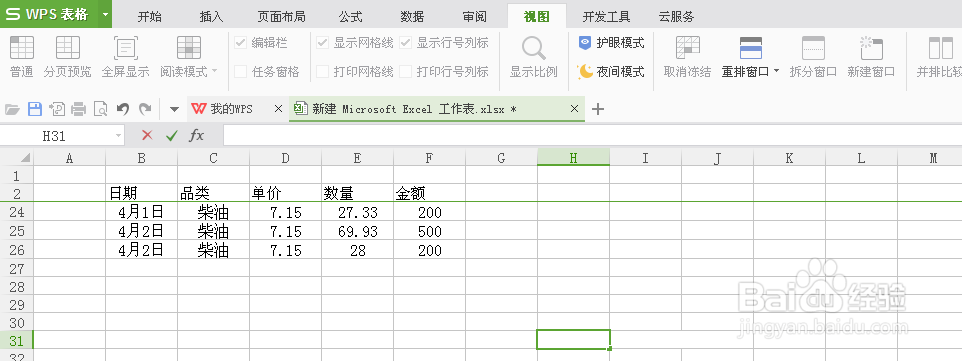This screenshot has width=962, height=361.
Task: Open the 页面布局 ribbon tab
Action: click(x=281, y=17)
